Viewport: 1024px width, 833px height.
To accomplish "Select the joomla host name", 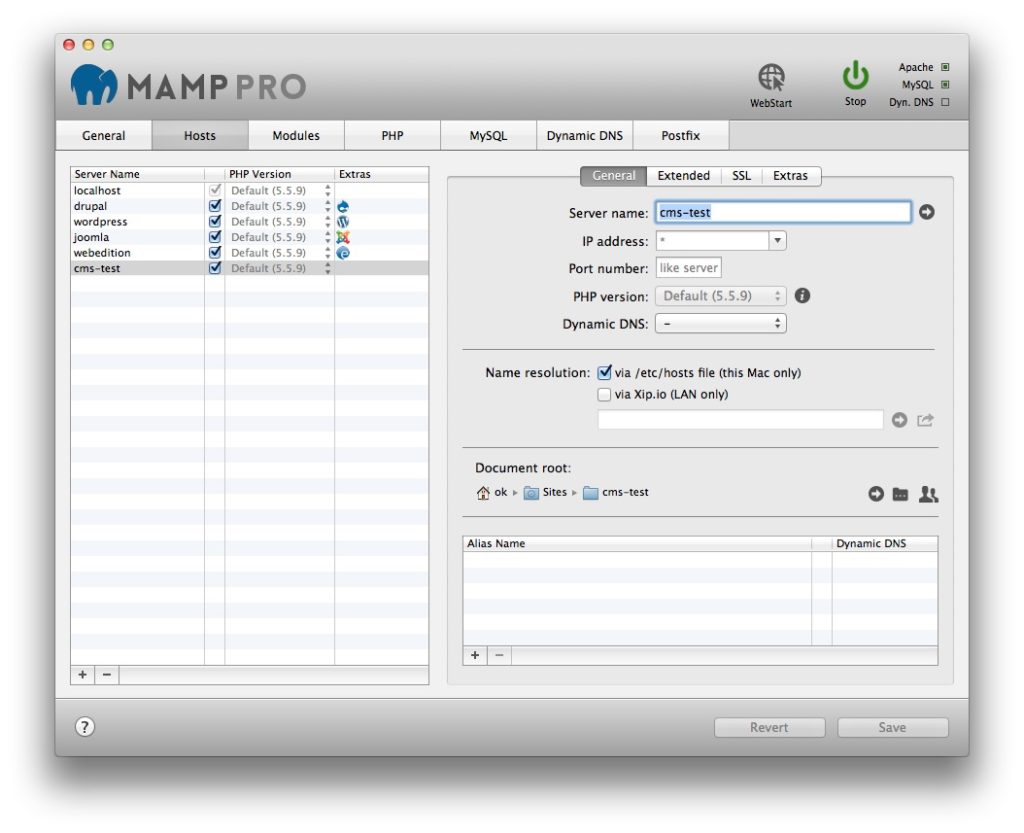I will click(x=91, y=237).
